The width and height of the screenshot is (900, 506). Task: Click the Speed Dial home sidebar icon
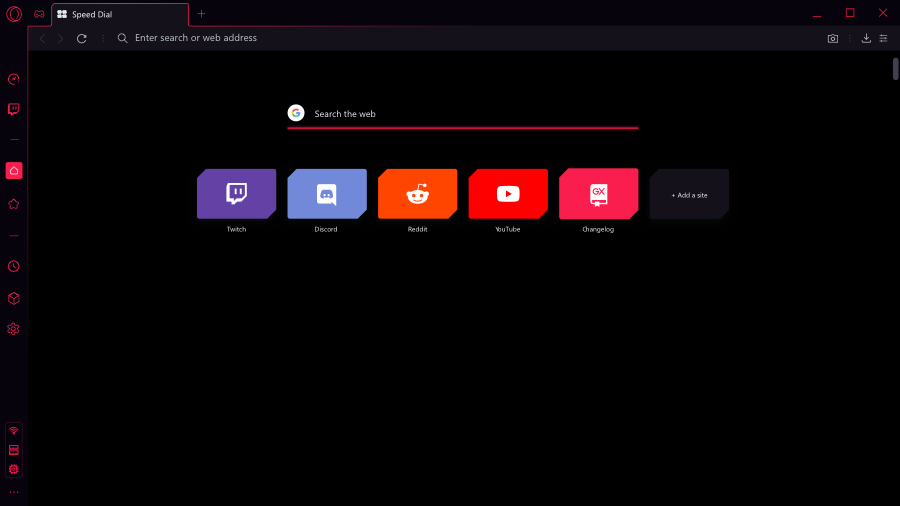[x=14, y=171]
